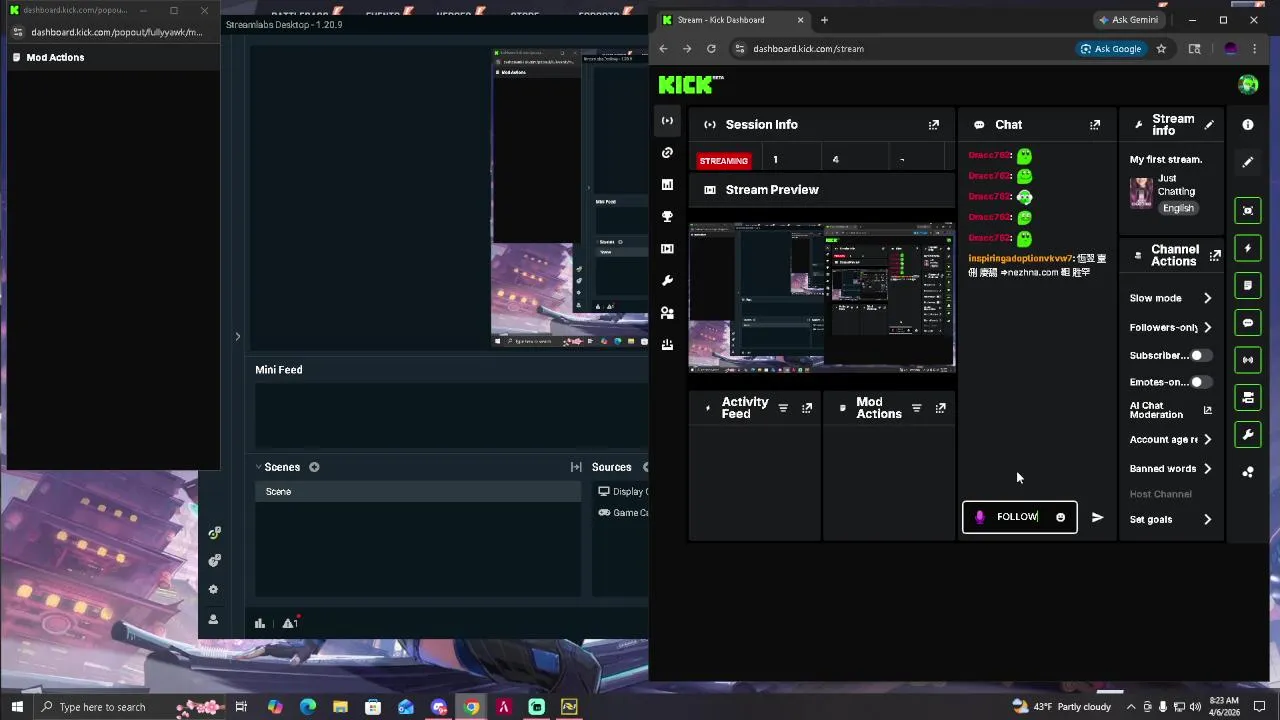Click the broadcast signal icon in right rail
This screenshot has height=720, width=1280.
pyautogui.click(x=1248, y=360)
